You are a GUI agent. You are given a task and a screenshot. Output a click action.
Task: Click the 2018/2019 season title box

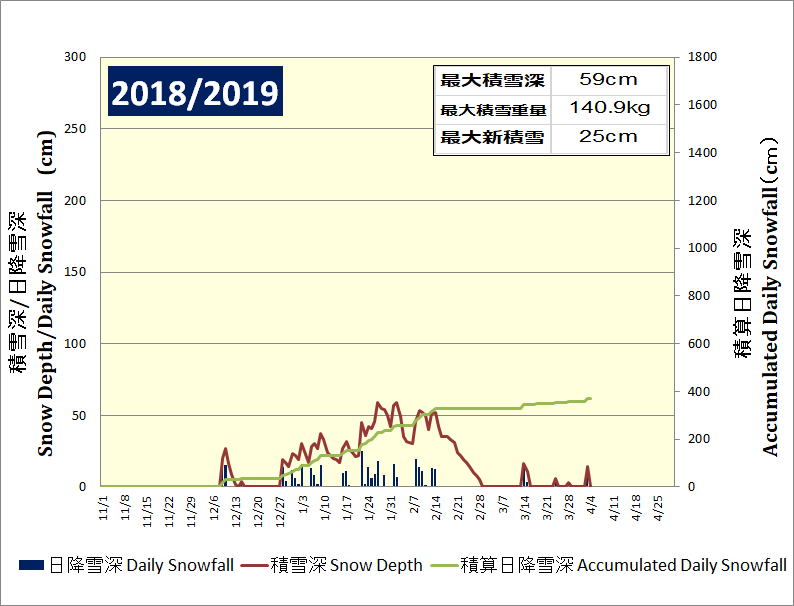(194, 93)
